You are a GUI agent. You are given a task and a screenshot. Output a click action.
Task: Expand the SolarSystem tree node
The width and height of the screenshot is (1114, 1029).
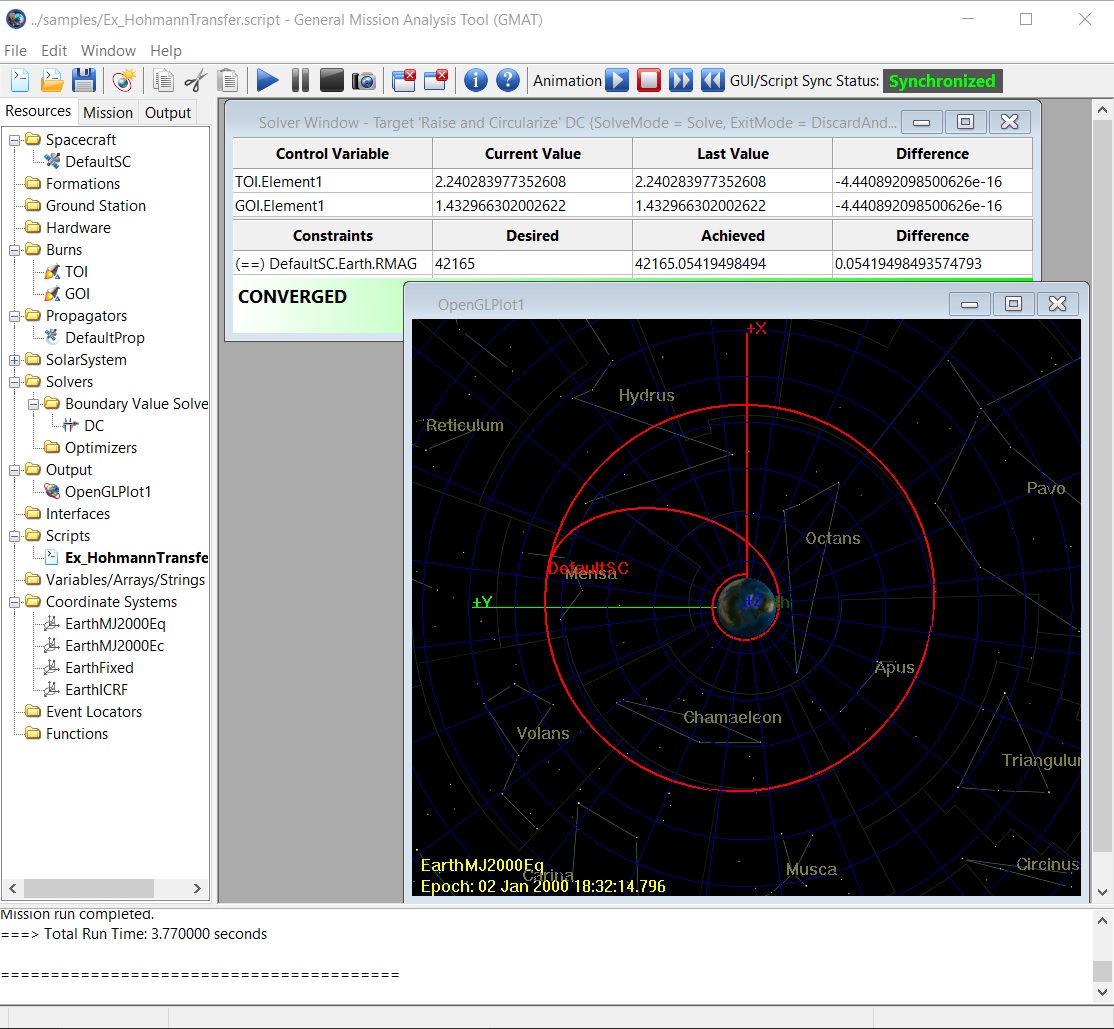click(15, 360)
